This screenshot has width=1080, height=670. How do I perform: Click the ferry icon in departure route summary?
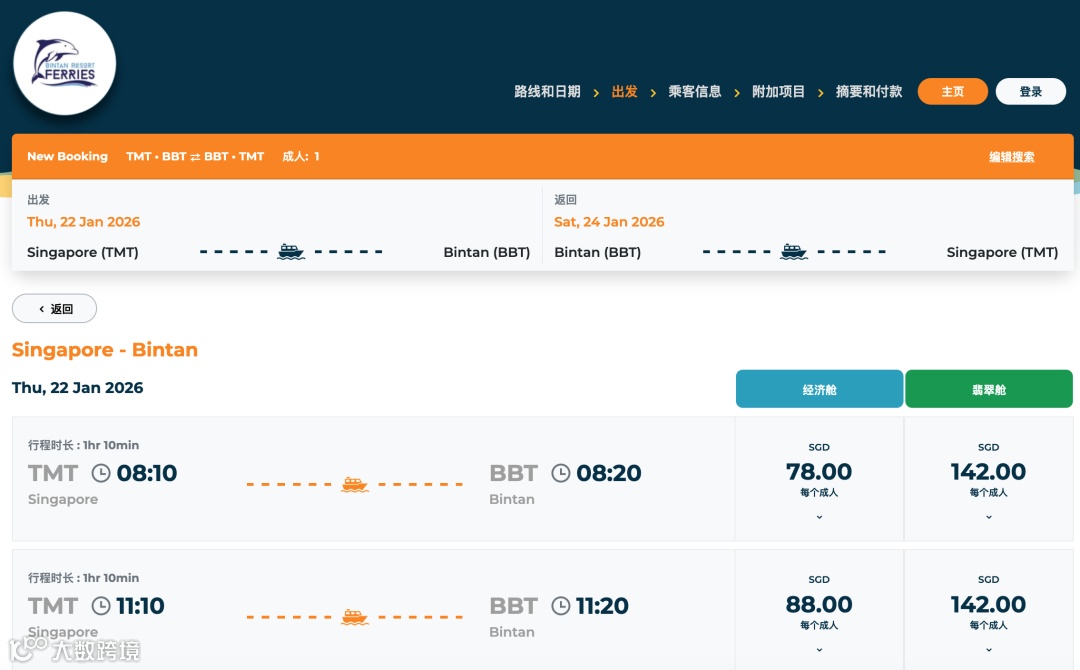pyautogui.click(x=291, y=251)
